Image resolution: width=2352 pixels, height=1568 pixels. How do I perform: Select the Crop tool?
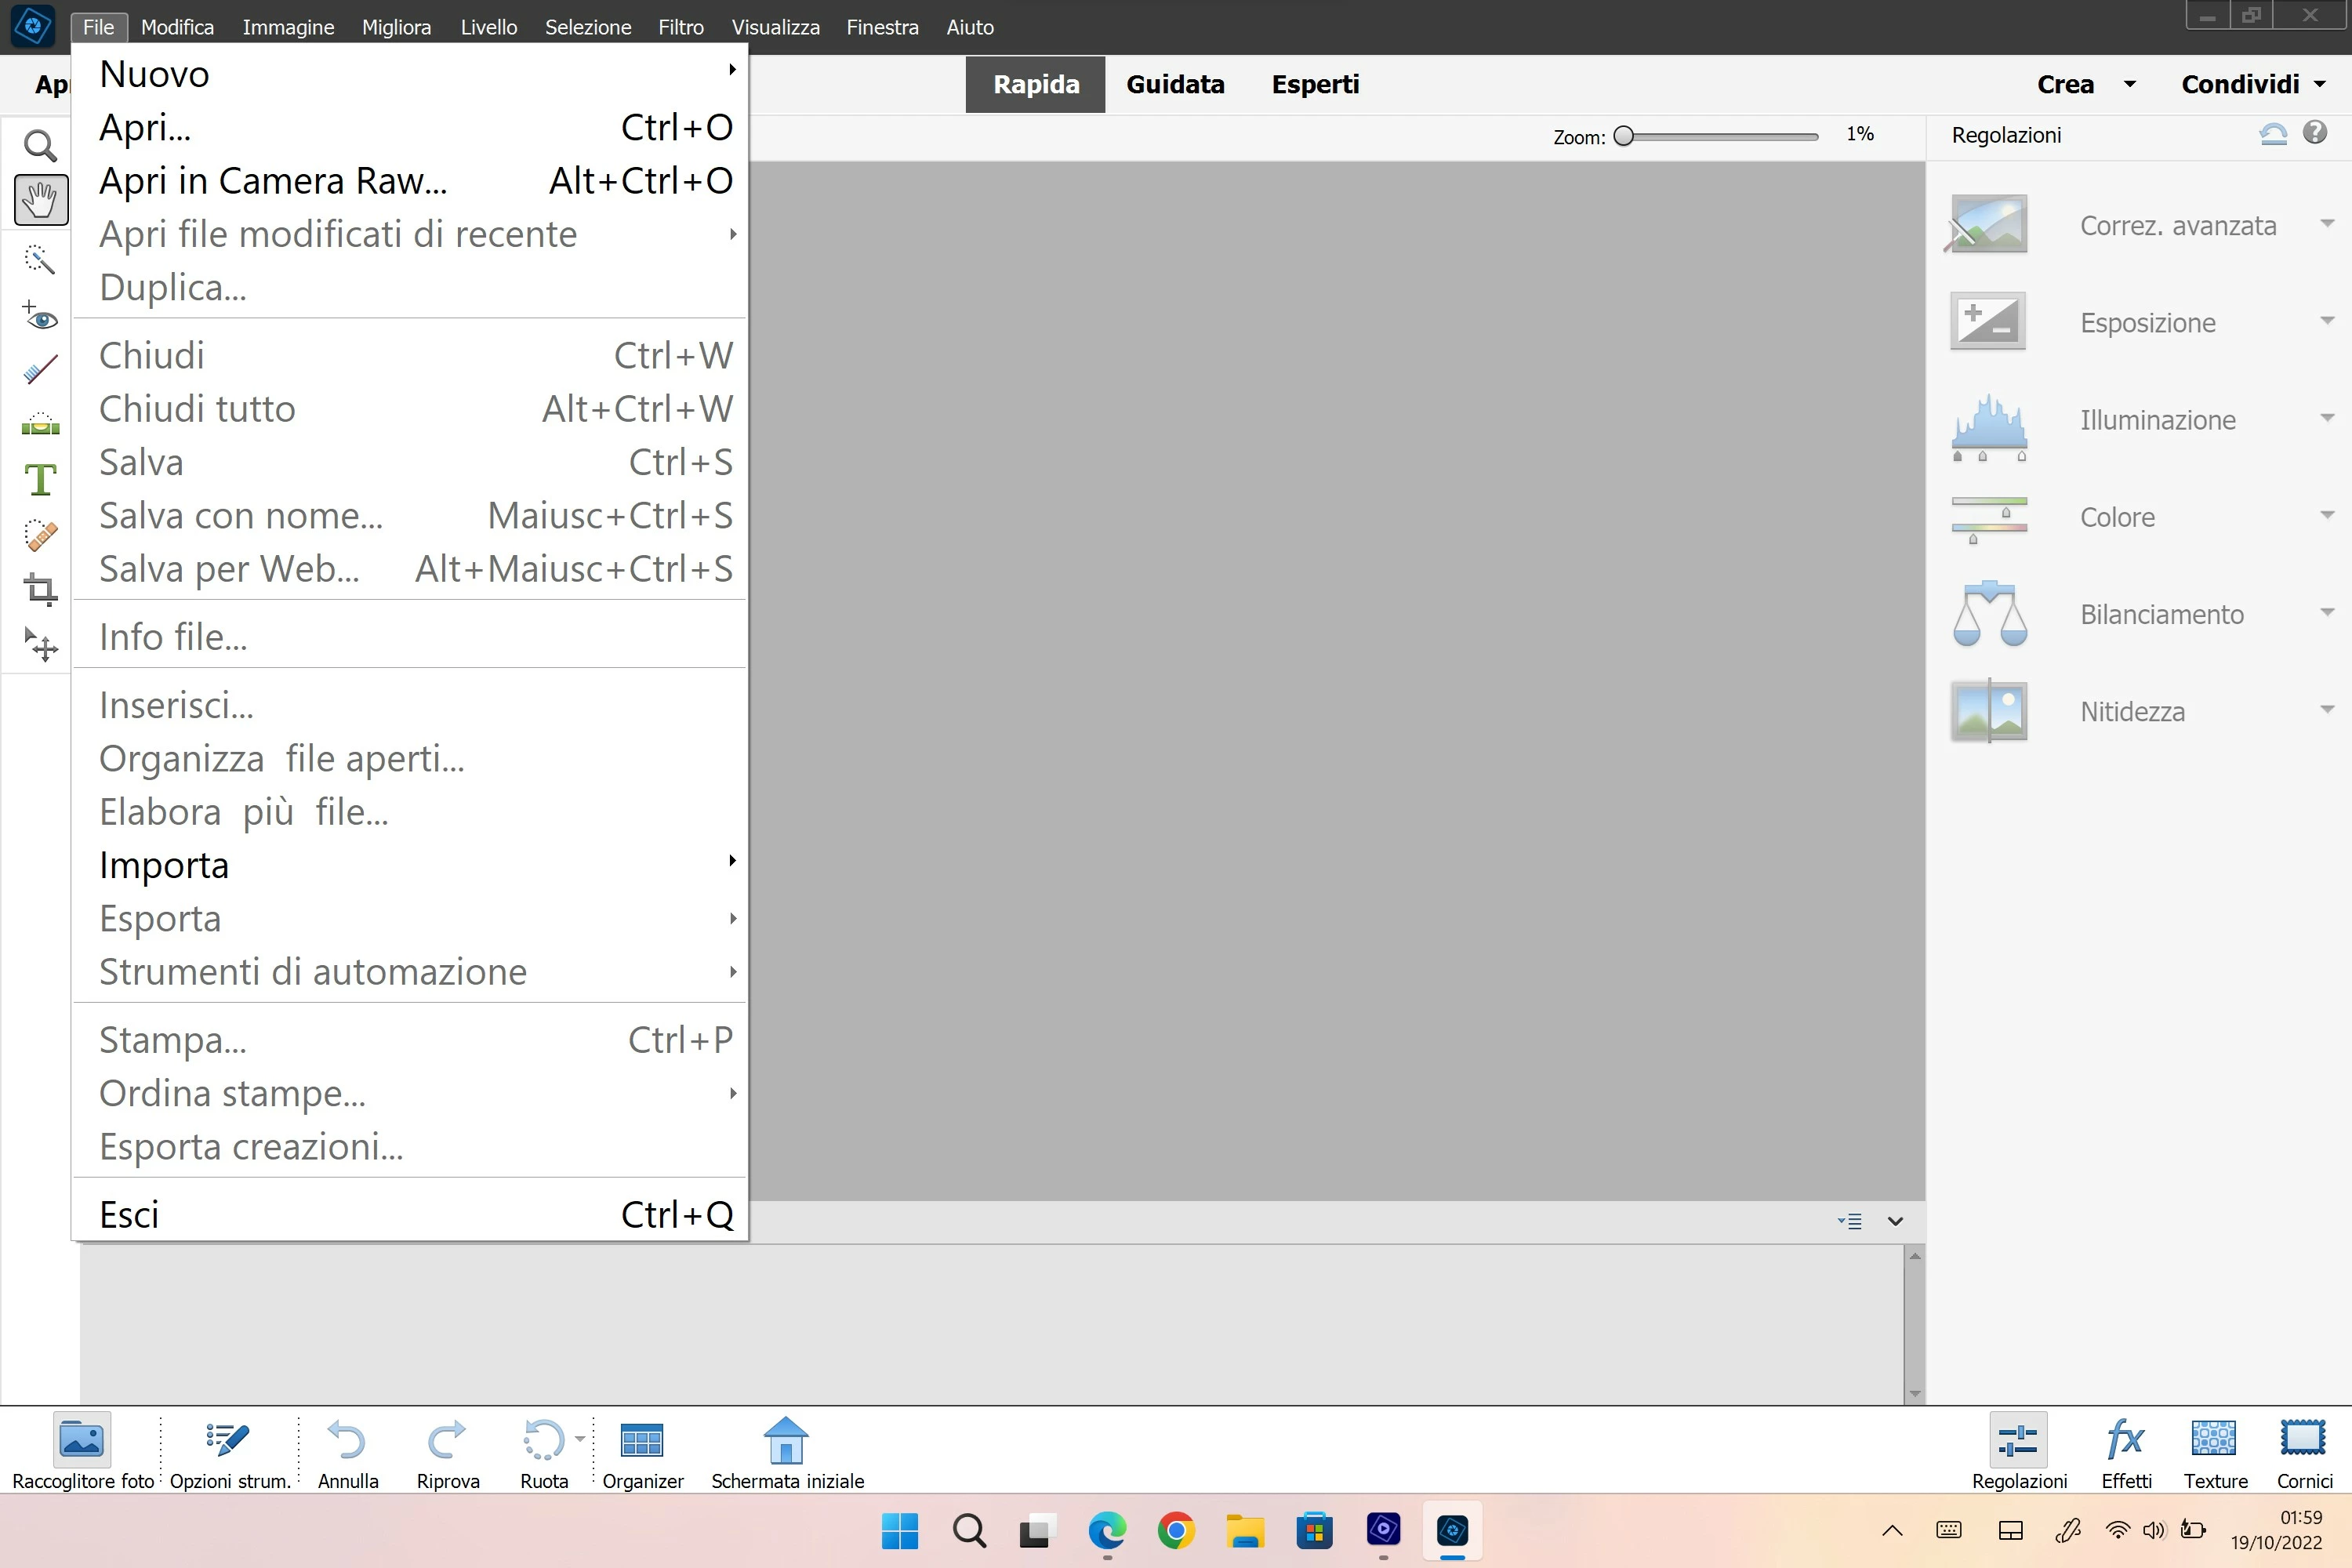coord(40,589)
